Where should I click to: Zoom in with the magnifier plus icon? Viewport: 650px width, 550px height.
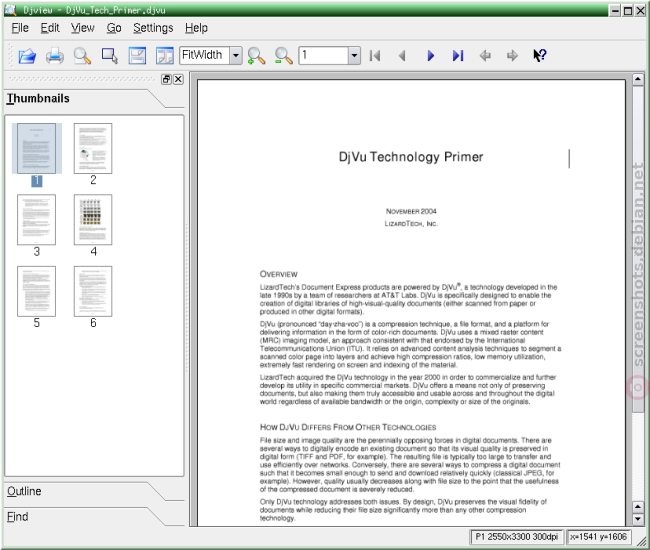(x=256, y=56)
